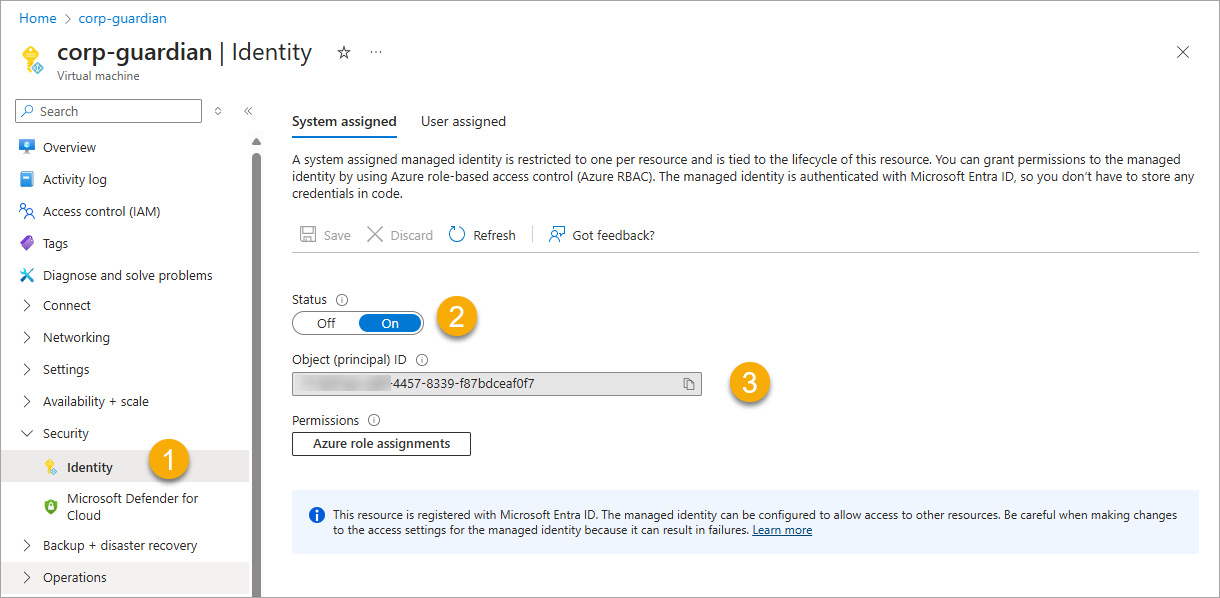Follow the Learn more link

pos(781,530)
